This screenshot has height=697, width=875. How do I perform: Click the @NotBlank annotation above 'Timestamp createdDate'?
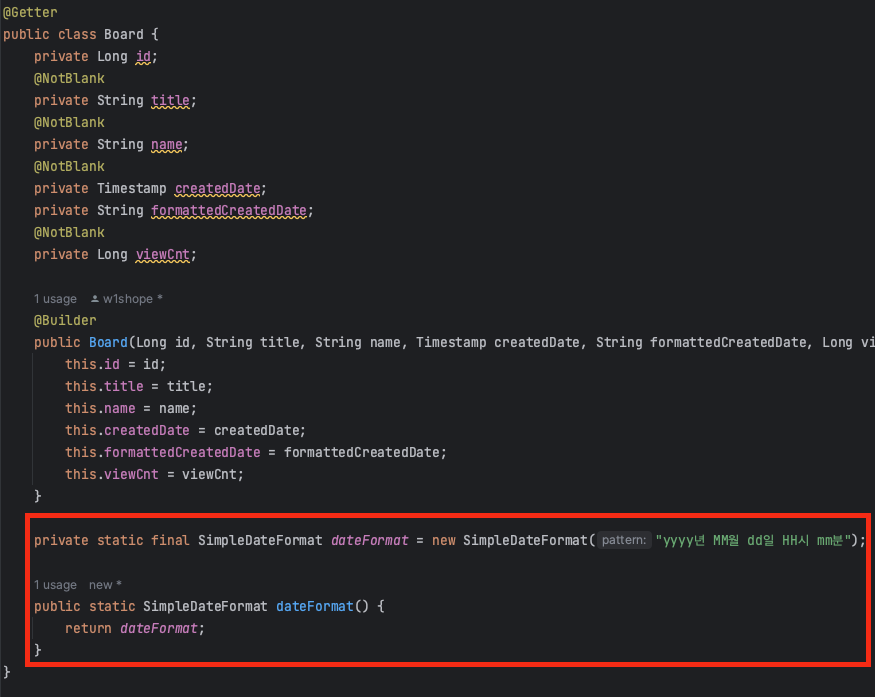click(69, 167)
